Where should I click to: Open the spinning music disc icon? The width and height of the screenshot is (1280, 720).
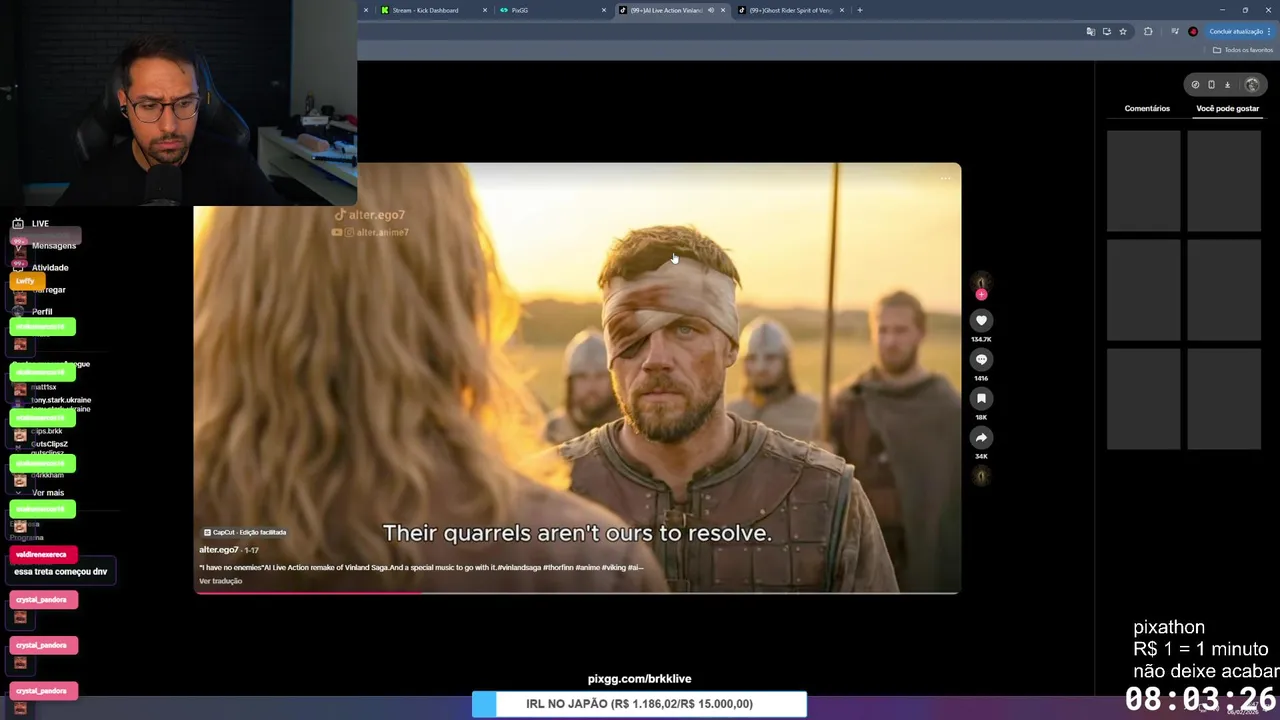[x=981, y=476]
